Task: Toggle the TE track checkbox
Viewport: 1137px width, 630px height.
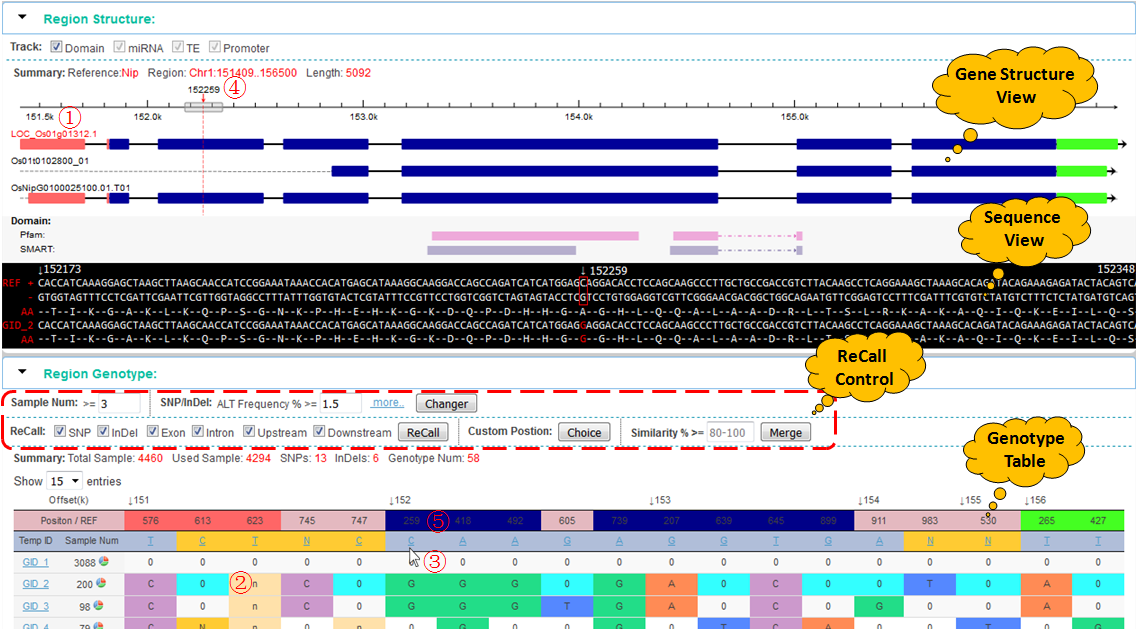Action: click(x=178, y=46)
